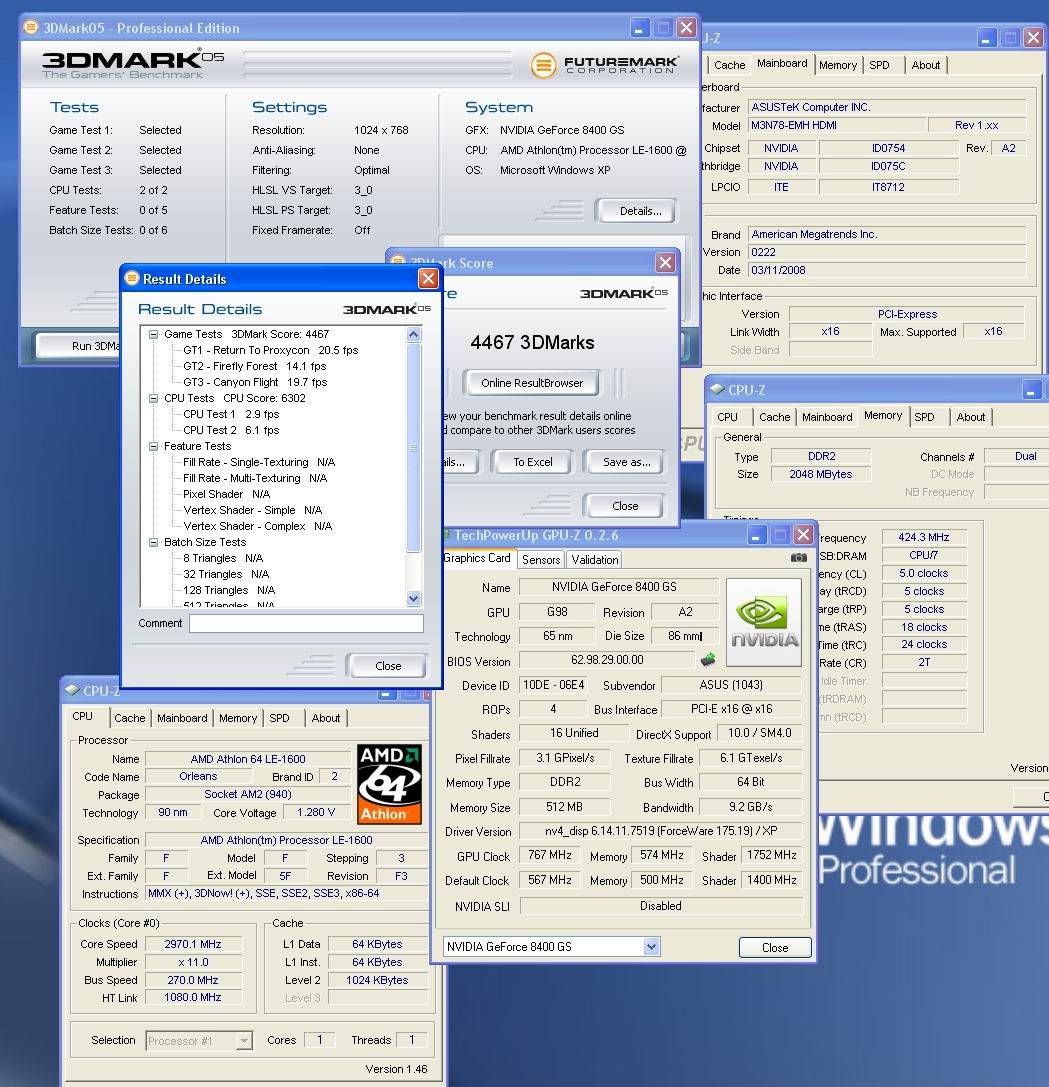The image size is (1049, 1087).
Task: Click the Close button in GPU-Z
Action: coord(774,948)
